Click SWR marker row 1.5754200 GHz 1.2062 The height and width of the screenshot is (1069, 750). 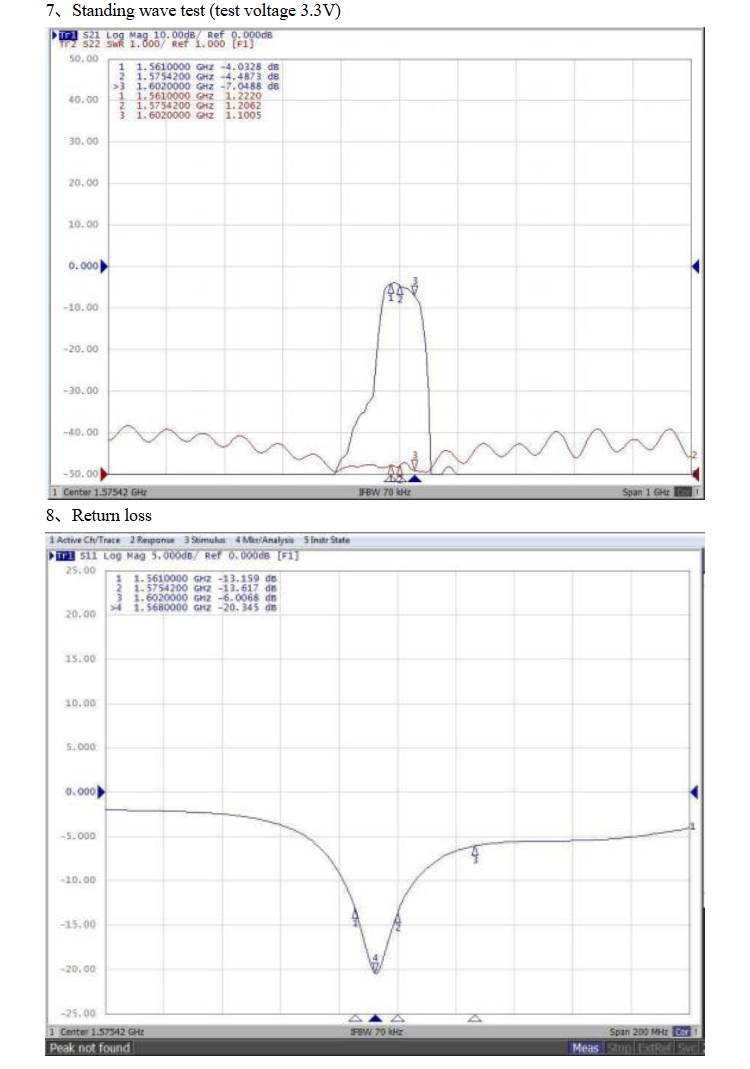pyautogui.click(x=190, y=106)
